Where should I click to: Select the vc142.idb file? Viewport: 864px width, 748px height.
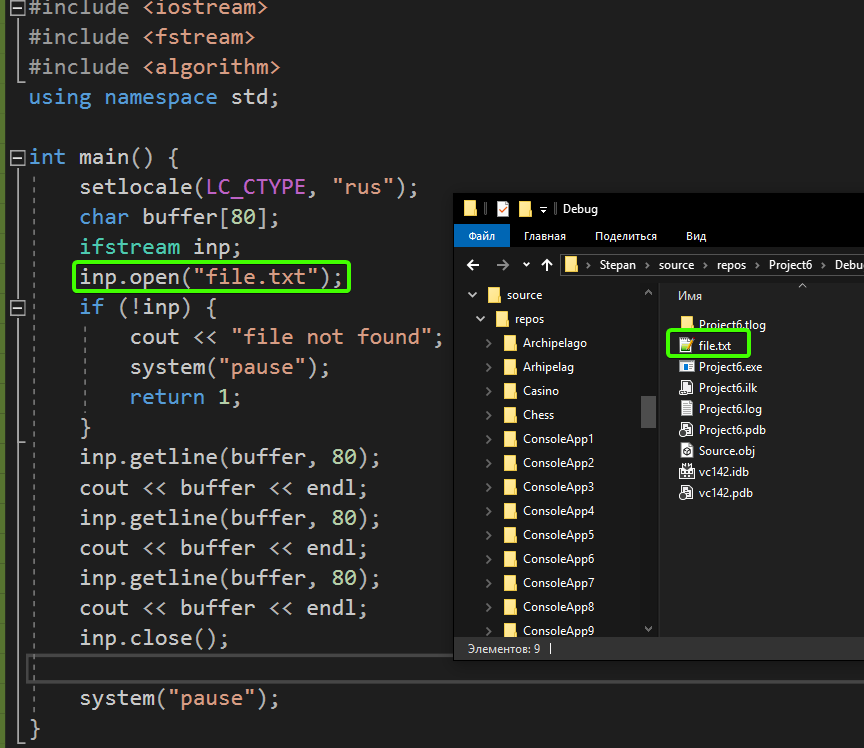(x=723, y=472)
